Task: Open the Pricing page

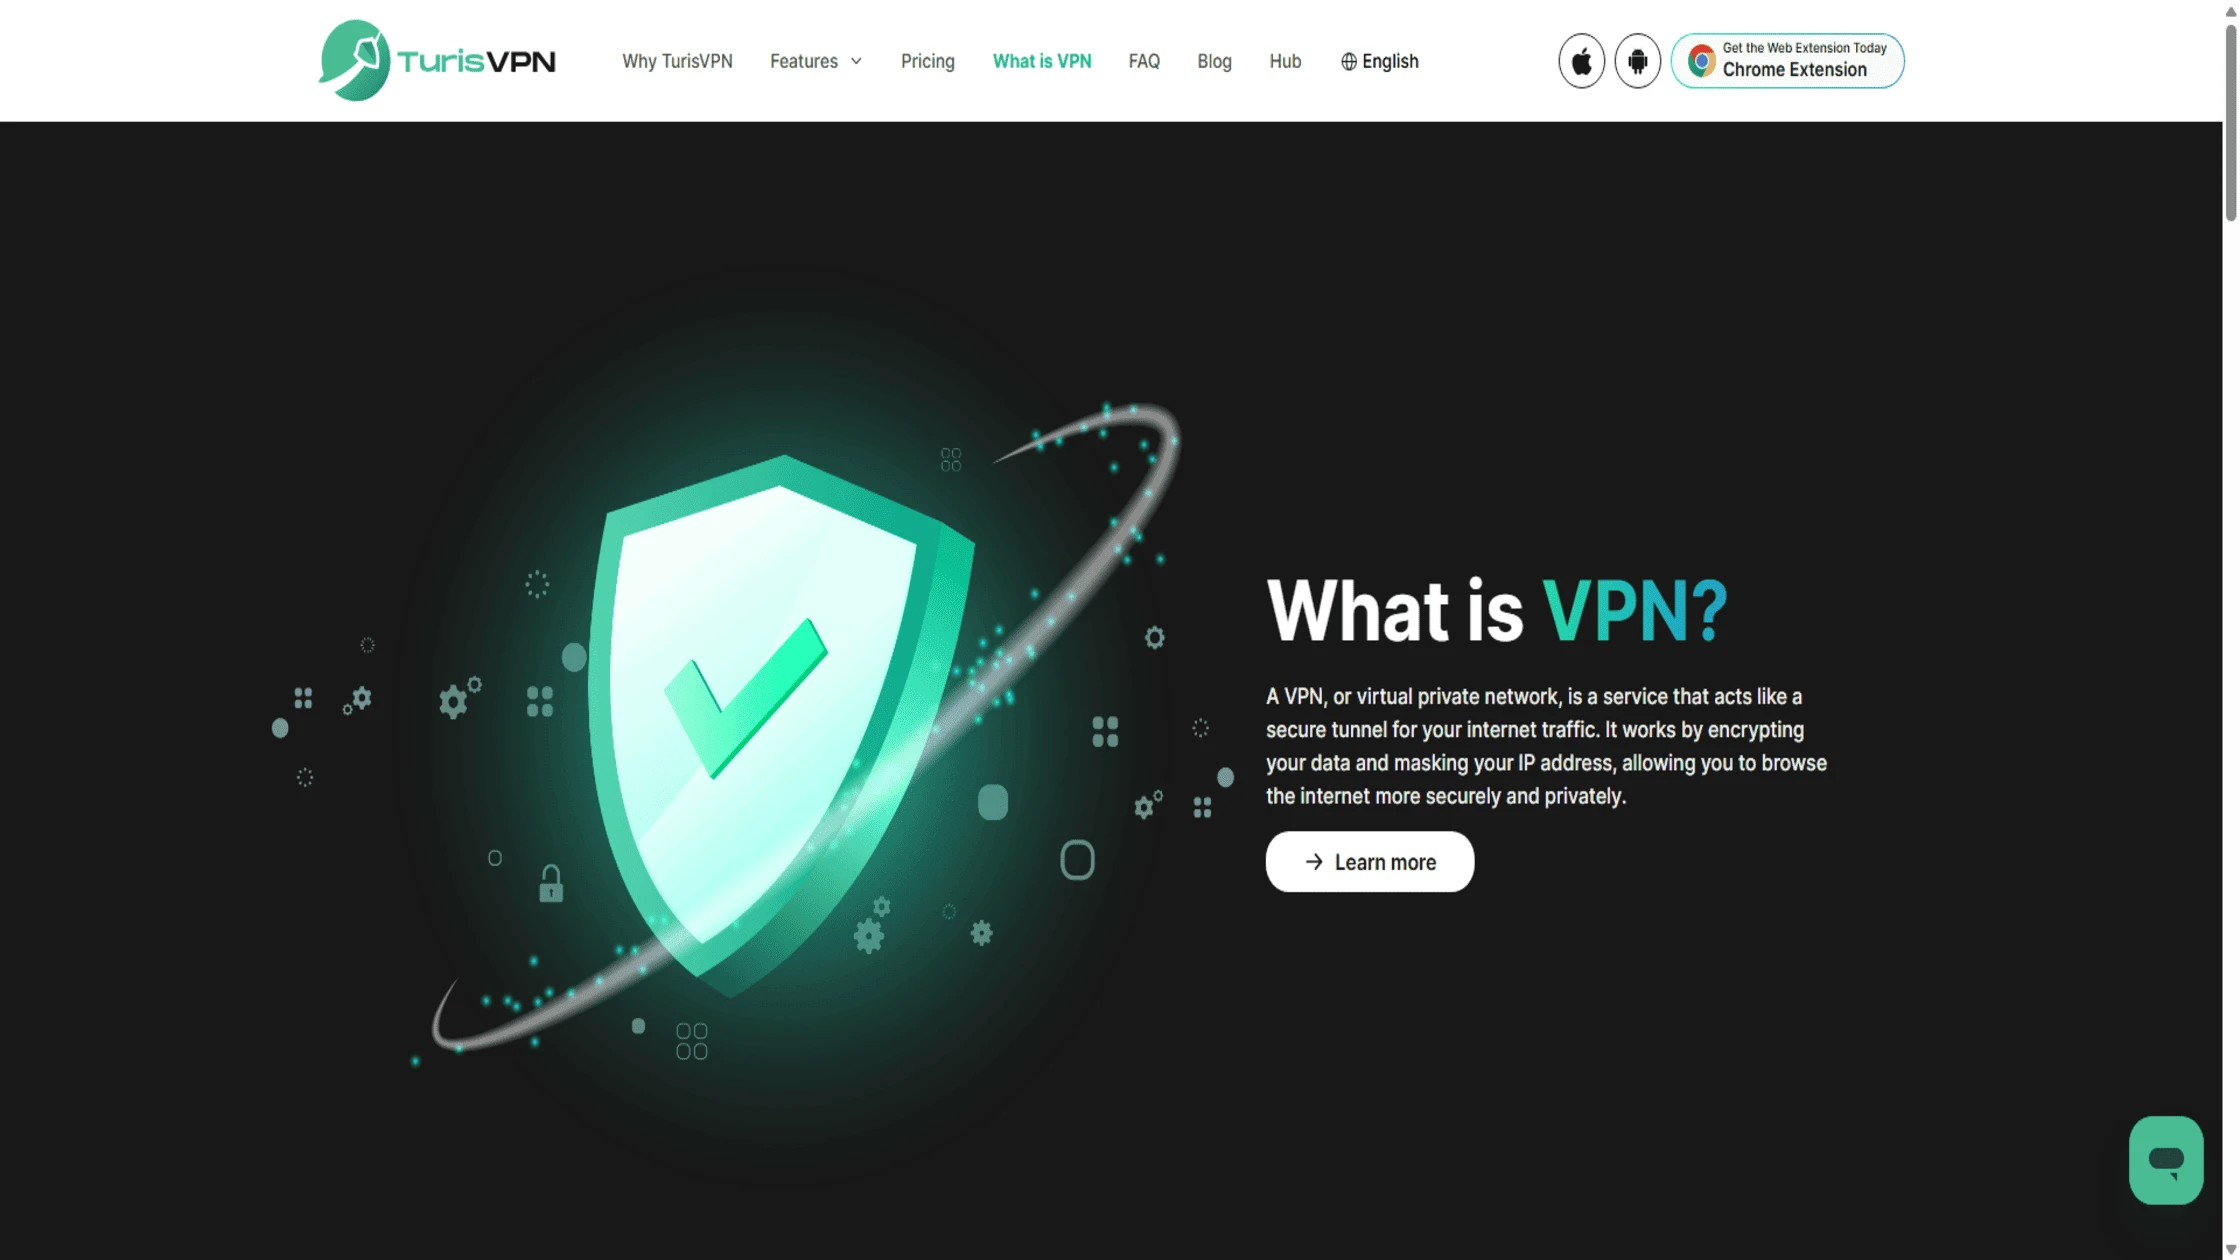Action: (927, 62)
